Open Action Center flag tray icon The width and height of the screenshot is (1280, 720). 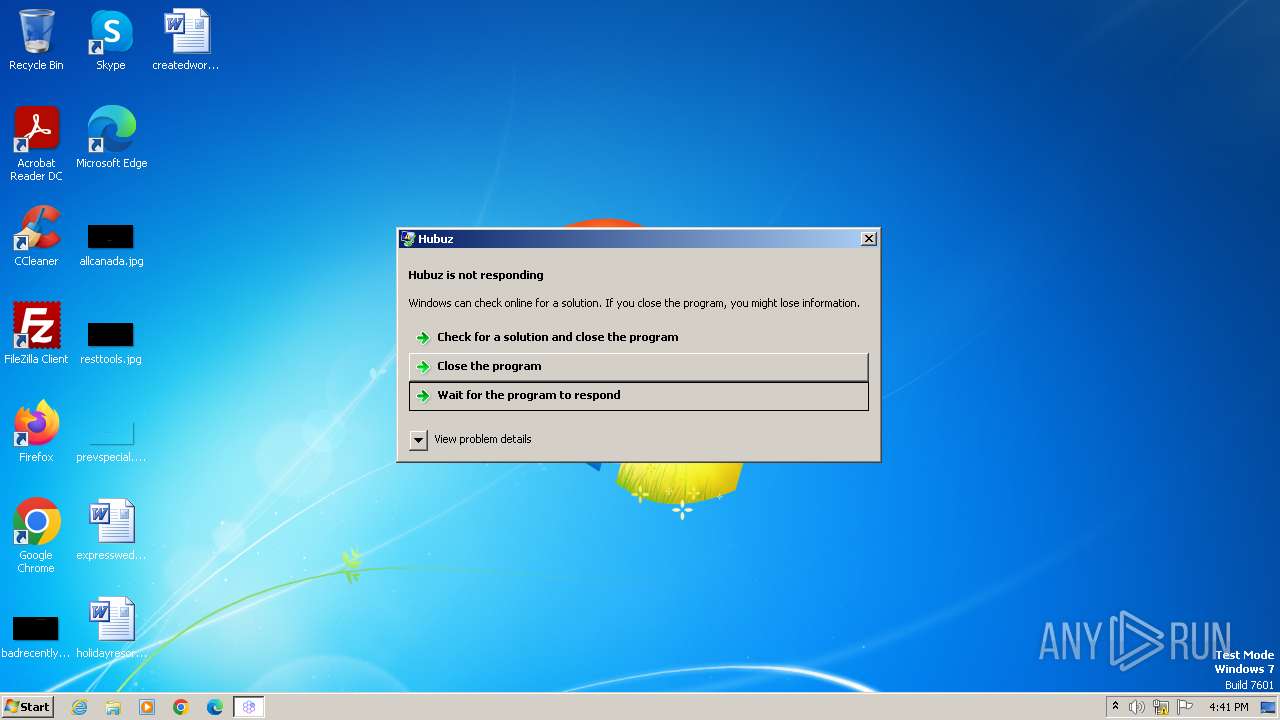(1185, 707)
